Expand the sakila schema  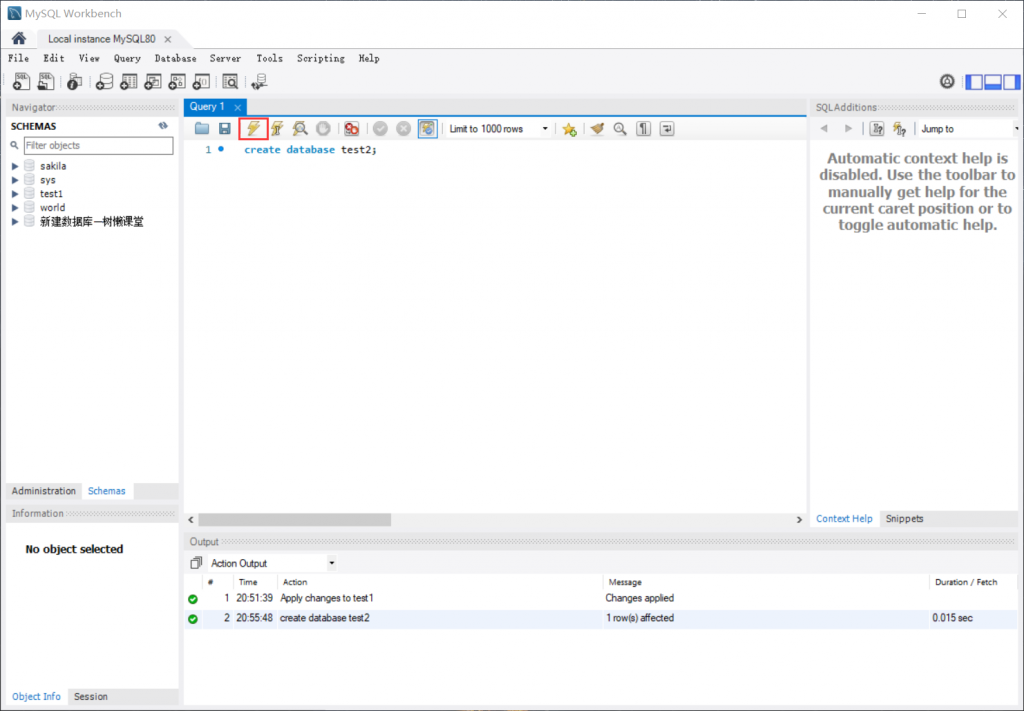pyautogui.click(x=15, y=166)
